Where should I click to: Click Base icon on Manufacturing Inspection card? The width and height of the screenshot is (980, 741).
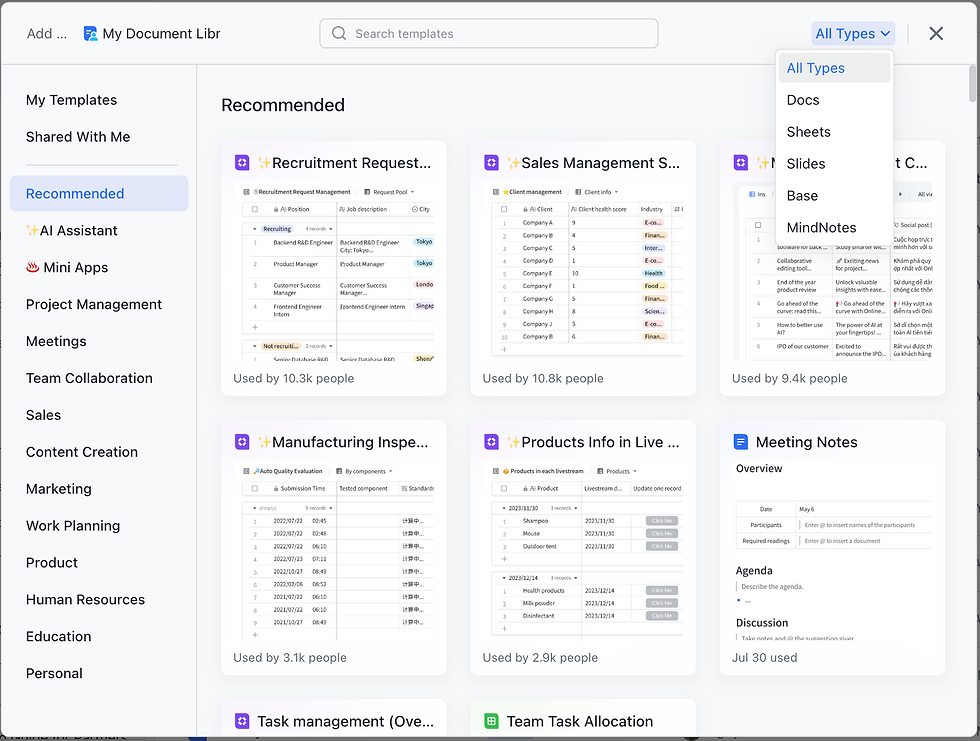[242, 442]
